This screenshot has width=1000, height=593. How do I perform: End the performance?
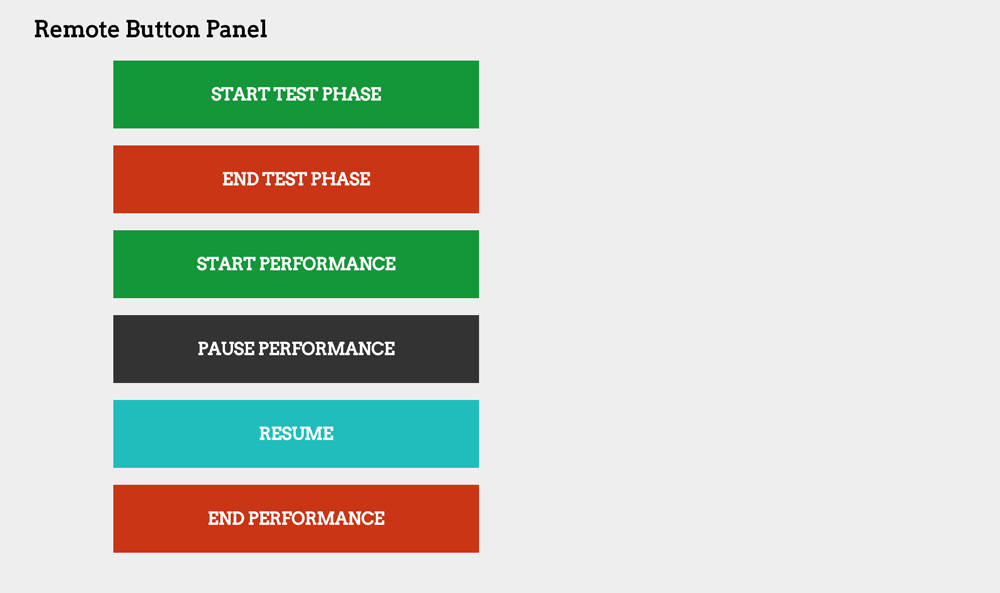(296, 519)
